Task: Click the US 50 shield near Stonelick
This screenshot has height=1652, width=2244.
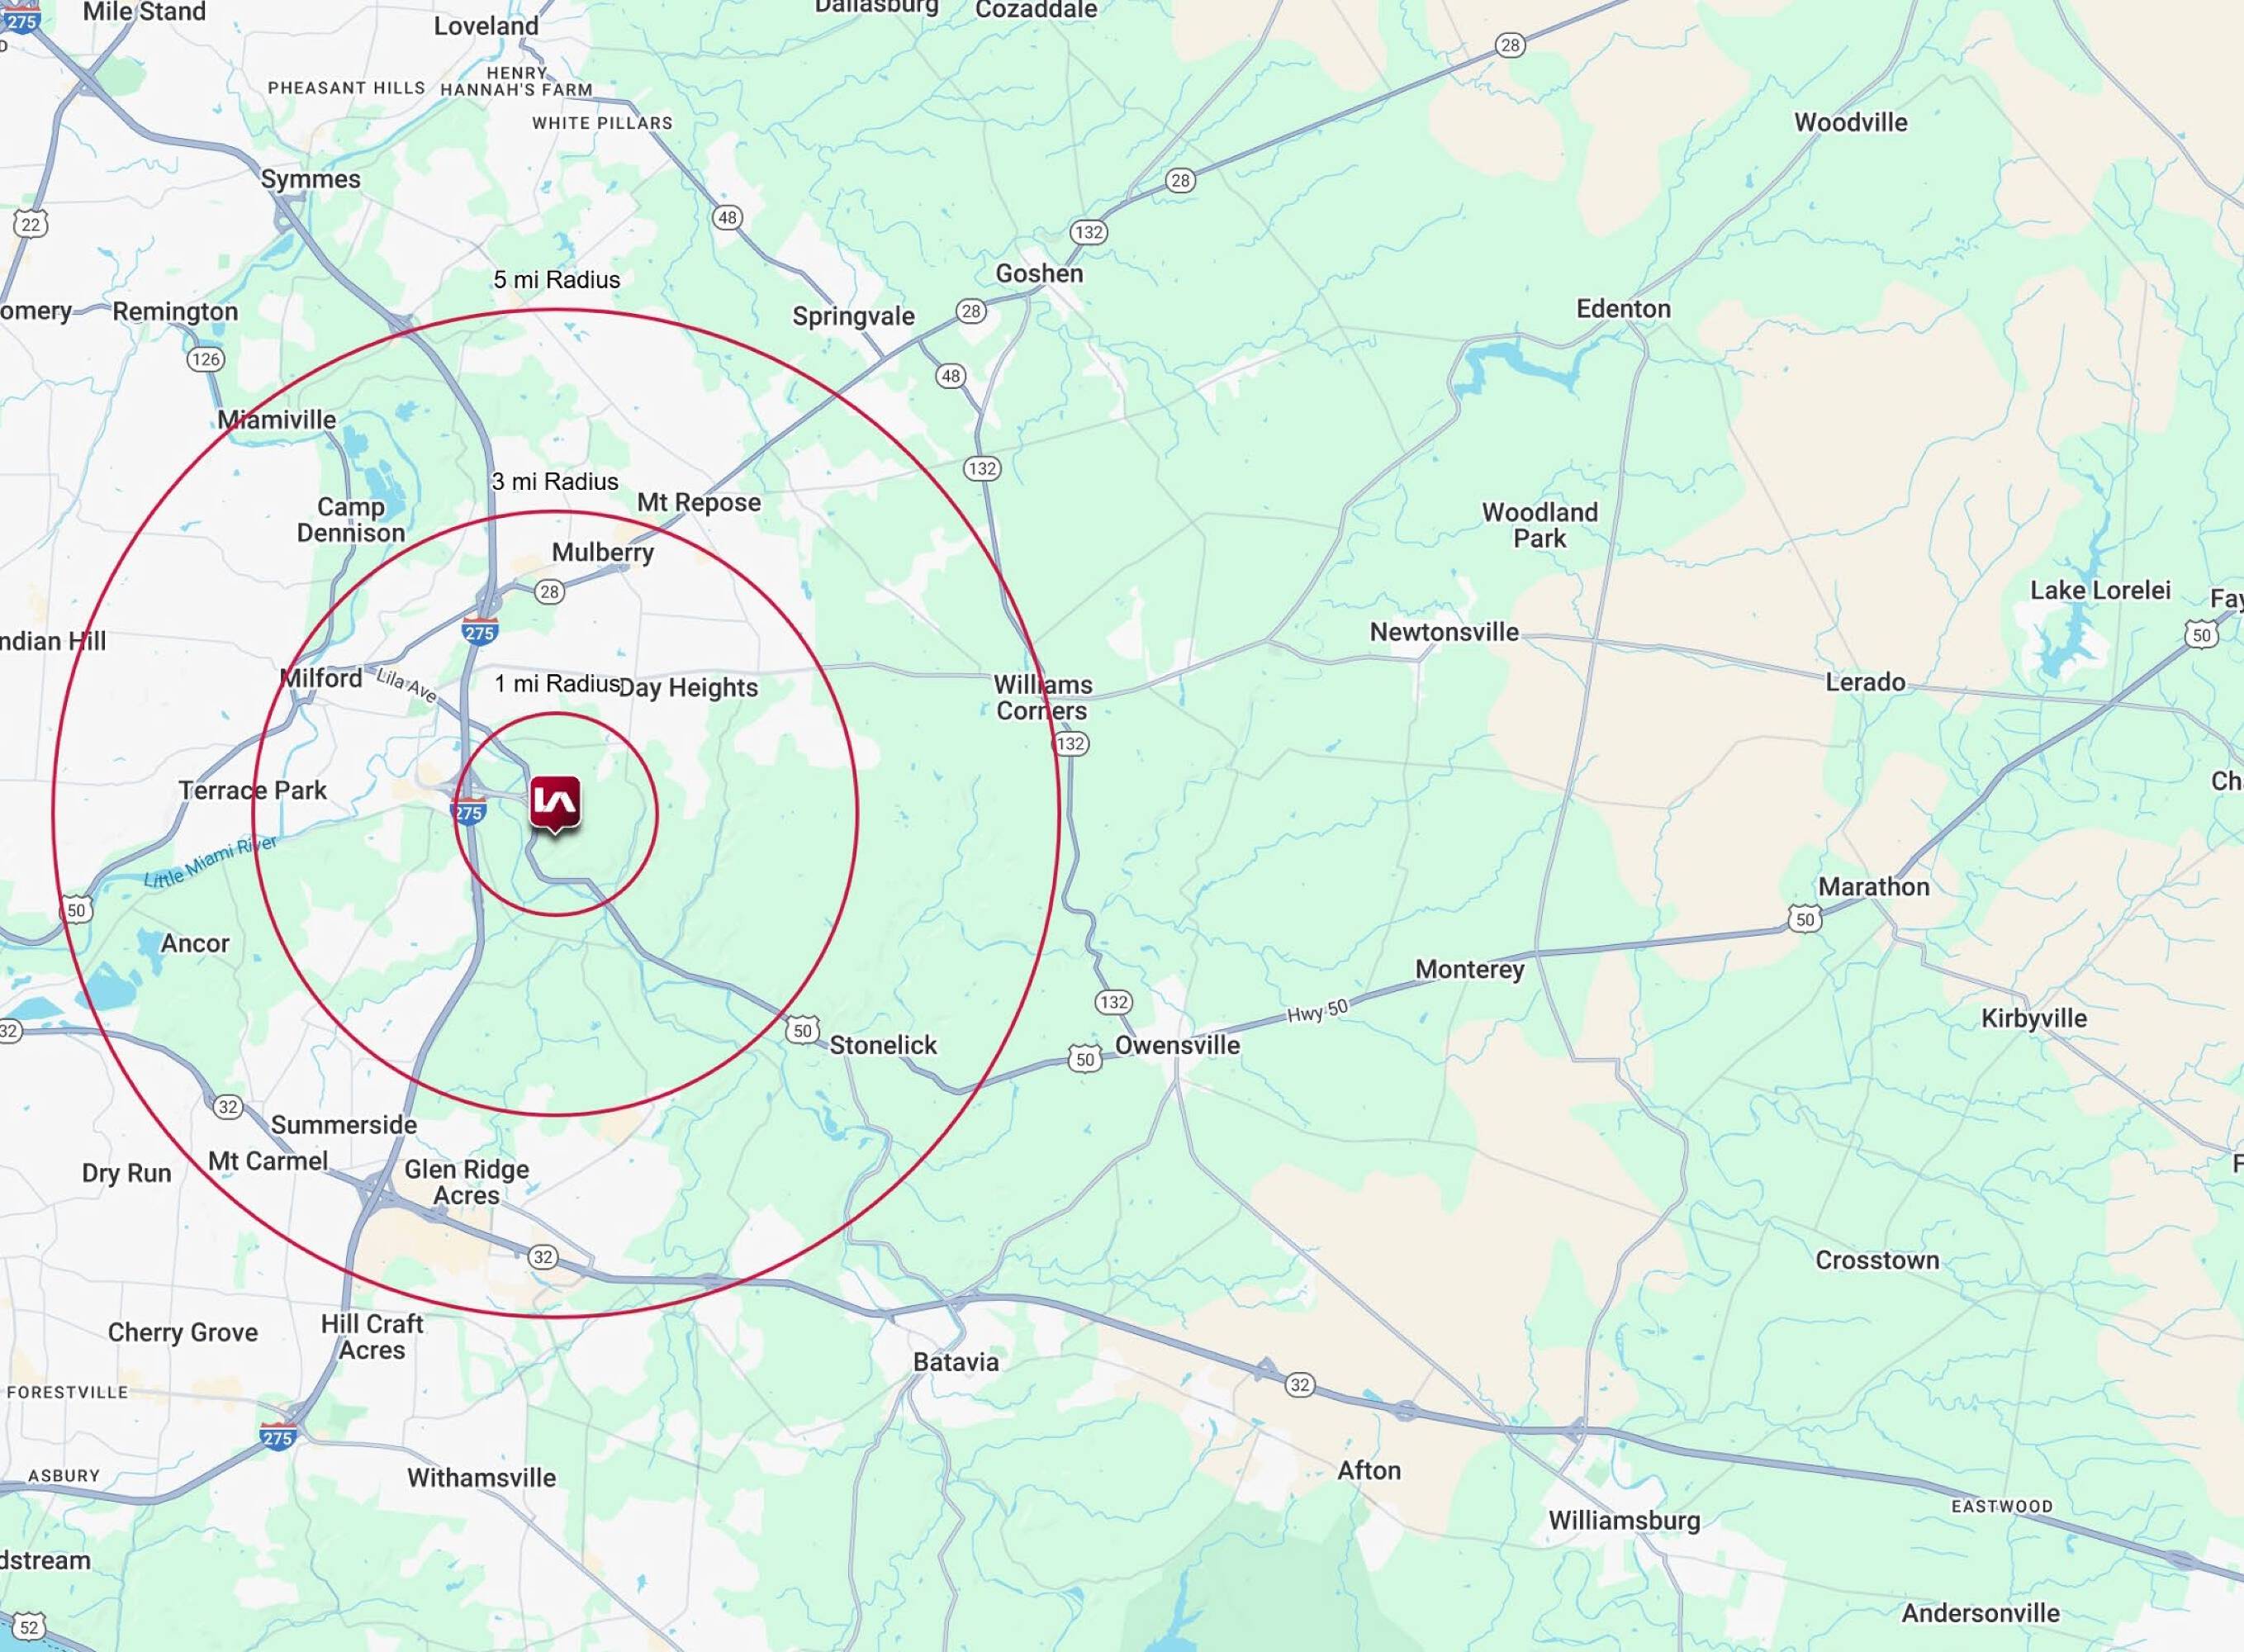Action: (x=802, y=1030)
